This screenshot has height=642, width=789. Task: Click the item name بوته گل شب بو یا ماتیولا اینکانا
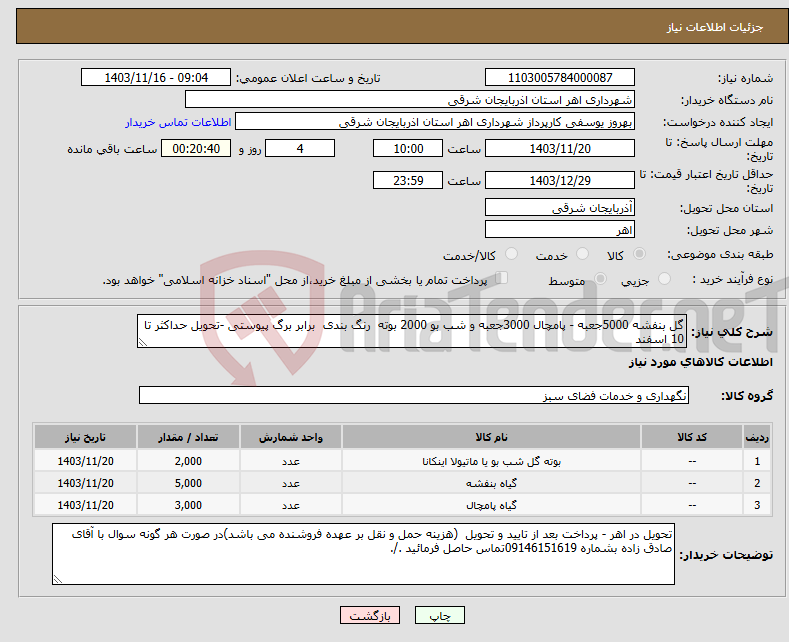pos(491,461)
